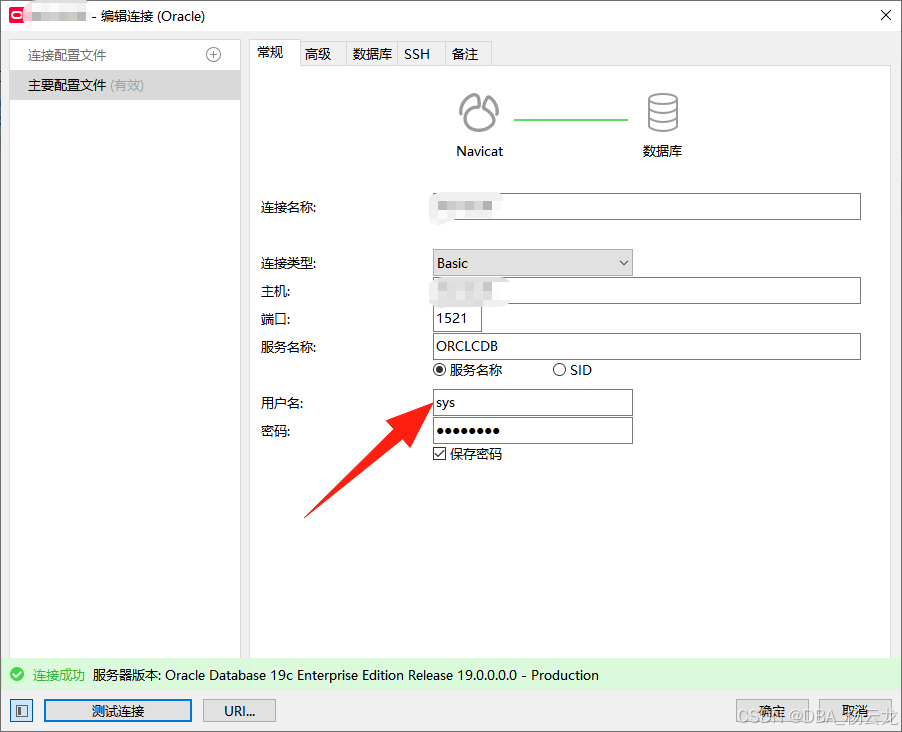
Task: Select the SID radio button
Action: coord(559,370)
